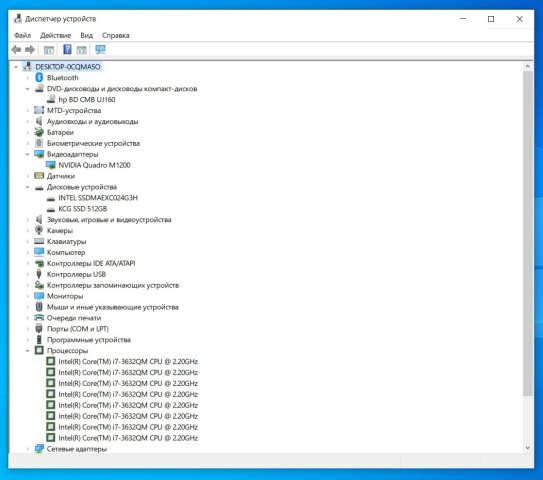The height and width of the screenshot is (480, 543).
Task: Click the Камеры webcam icon
Action: (x=39, y=230)
